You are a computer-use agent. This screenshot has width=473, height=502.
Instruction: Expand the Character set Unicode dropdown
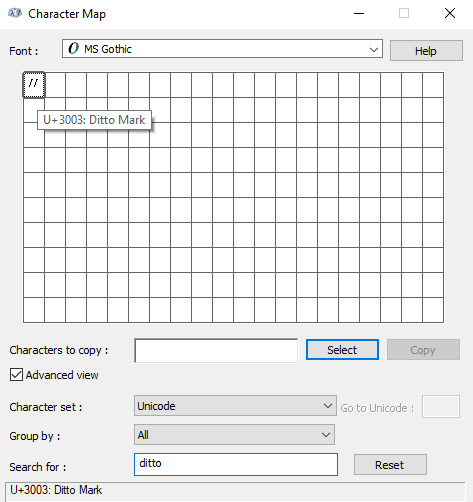[235, 406]
